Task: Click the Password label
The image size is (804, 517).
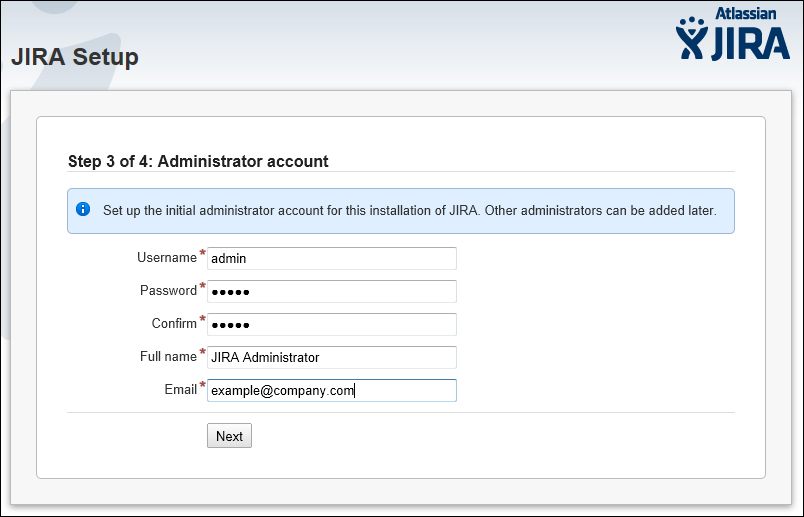Action: 168,290
